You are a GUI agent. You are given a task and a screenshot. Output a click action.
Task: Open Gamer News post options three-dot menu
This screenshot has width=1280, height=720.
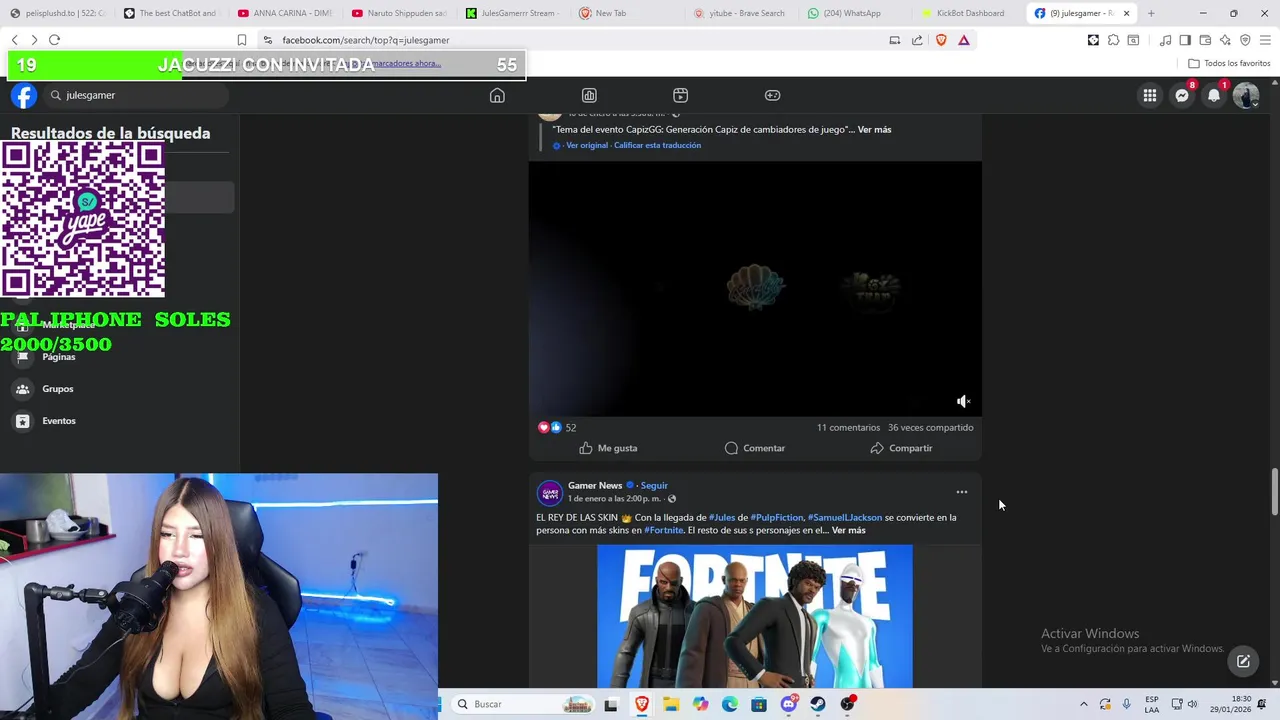pyautogui.click(x=962, y=492)
